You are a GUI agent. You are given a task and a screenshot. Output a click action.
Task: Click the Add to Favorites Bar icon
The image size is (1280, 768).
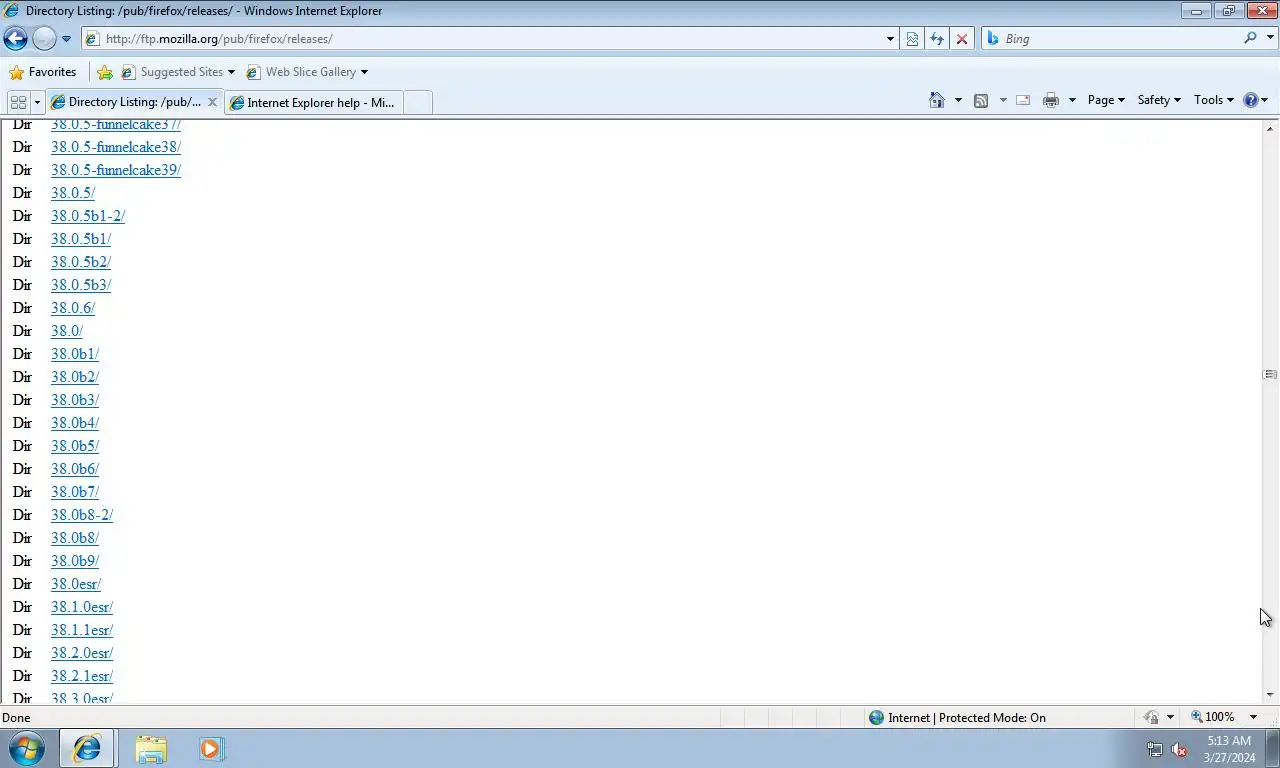point(105,72)
